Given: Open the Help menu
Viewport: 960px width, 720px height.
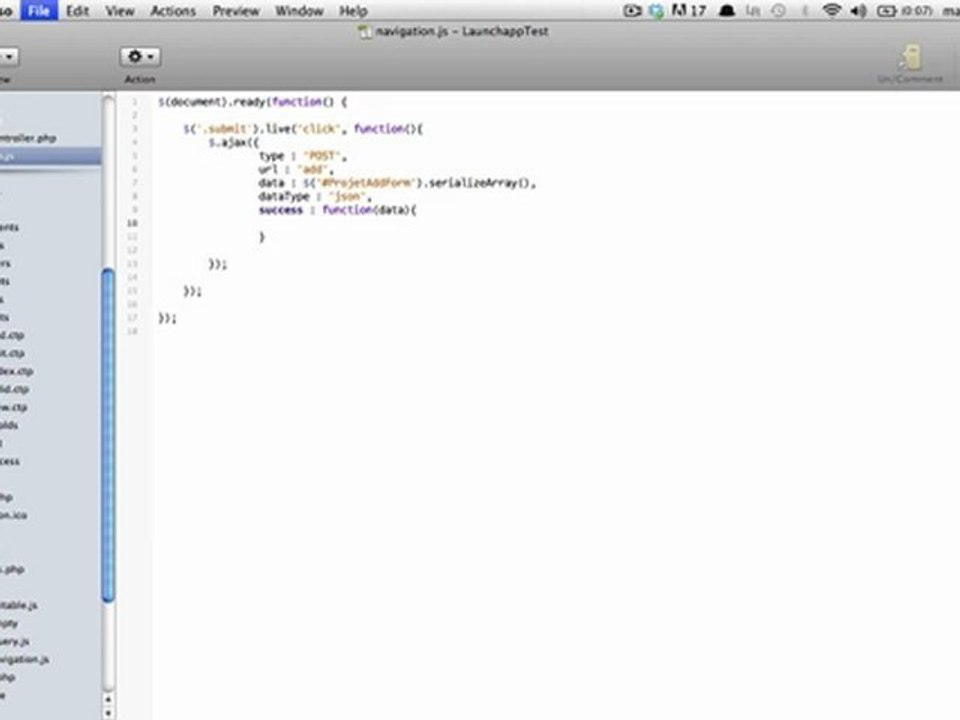Looking at the screenshot, I should (353, 10).
